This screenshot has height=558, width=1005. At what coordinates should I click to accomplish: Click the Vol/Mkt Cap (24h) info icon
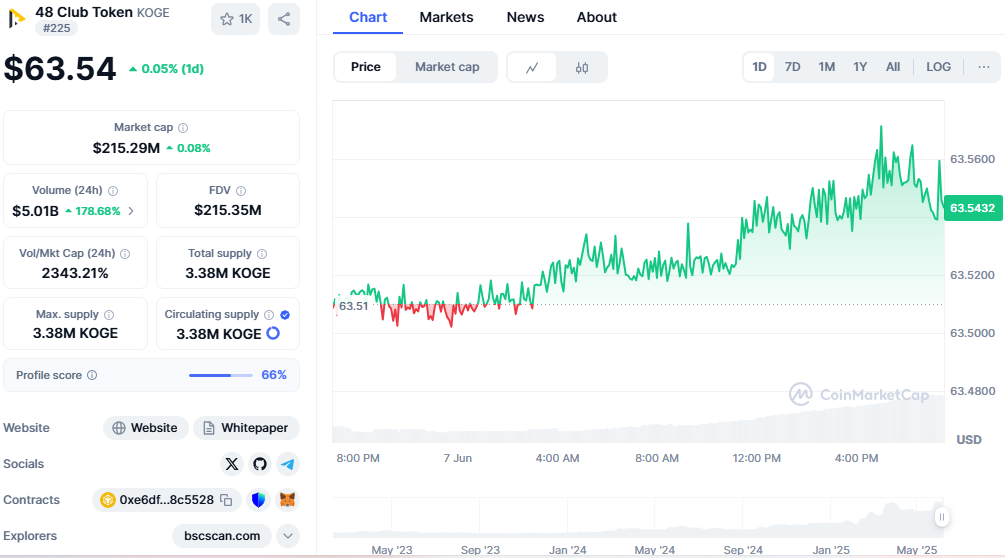point(125,254)
